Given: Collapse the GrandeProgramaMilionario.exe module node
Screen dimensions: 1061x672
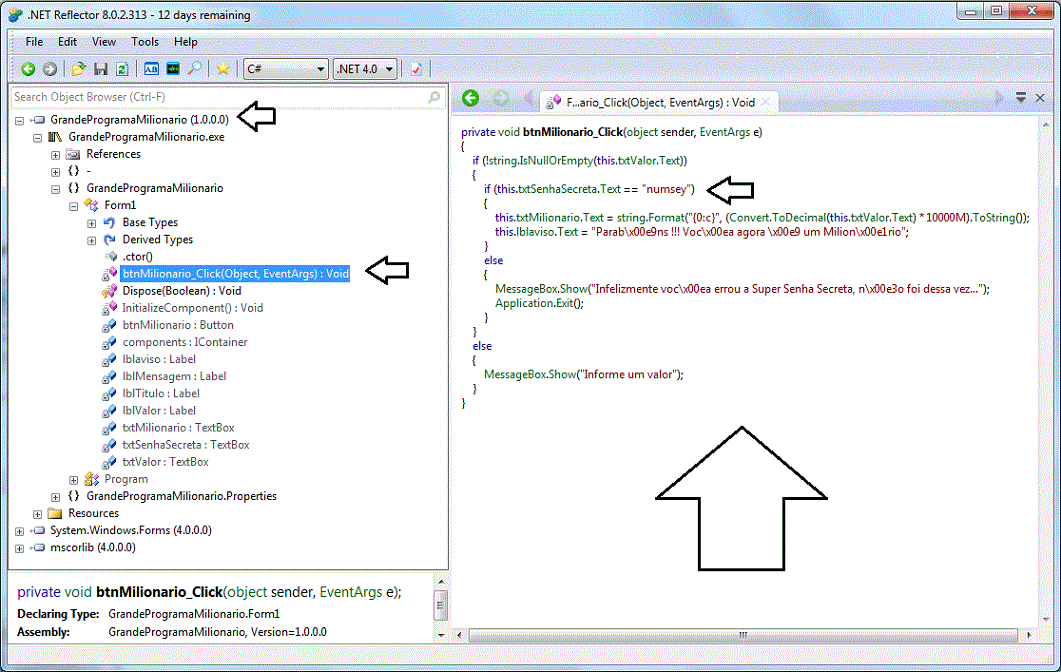Looking at the screenshot, I should [37, 137].
